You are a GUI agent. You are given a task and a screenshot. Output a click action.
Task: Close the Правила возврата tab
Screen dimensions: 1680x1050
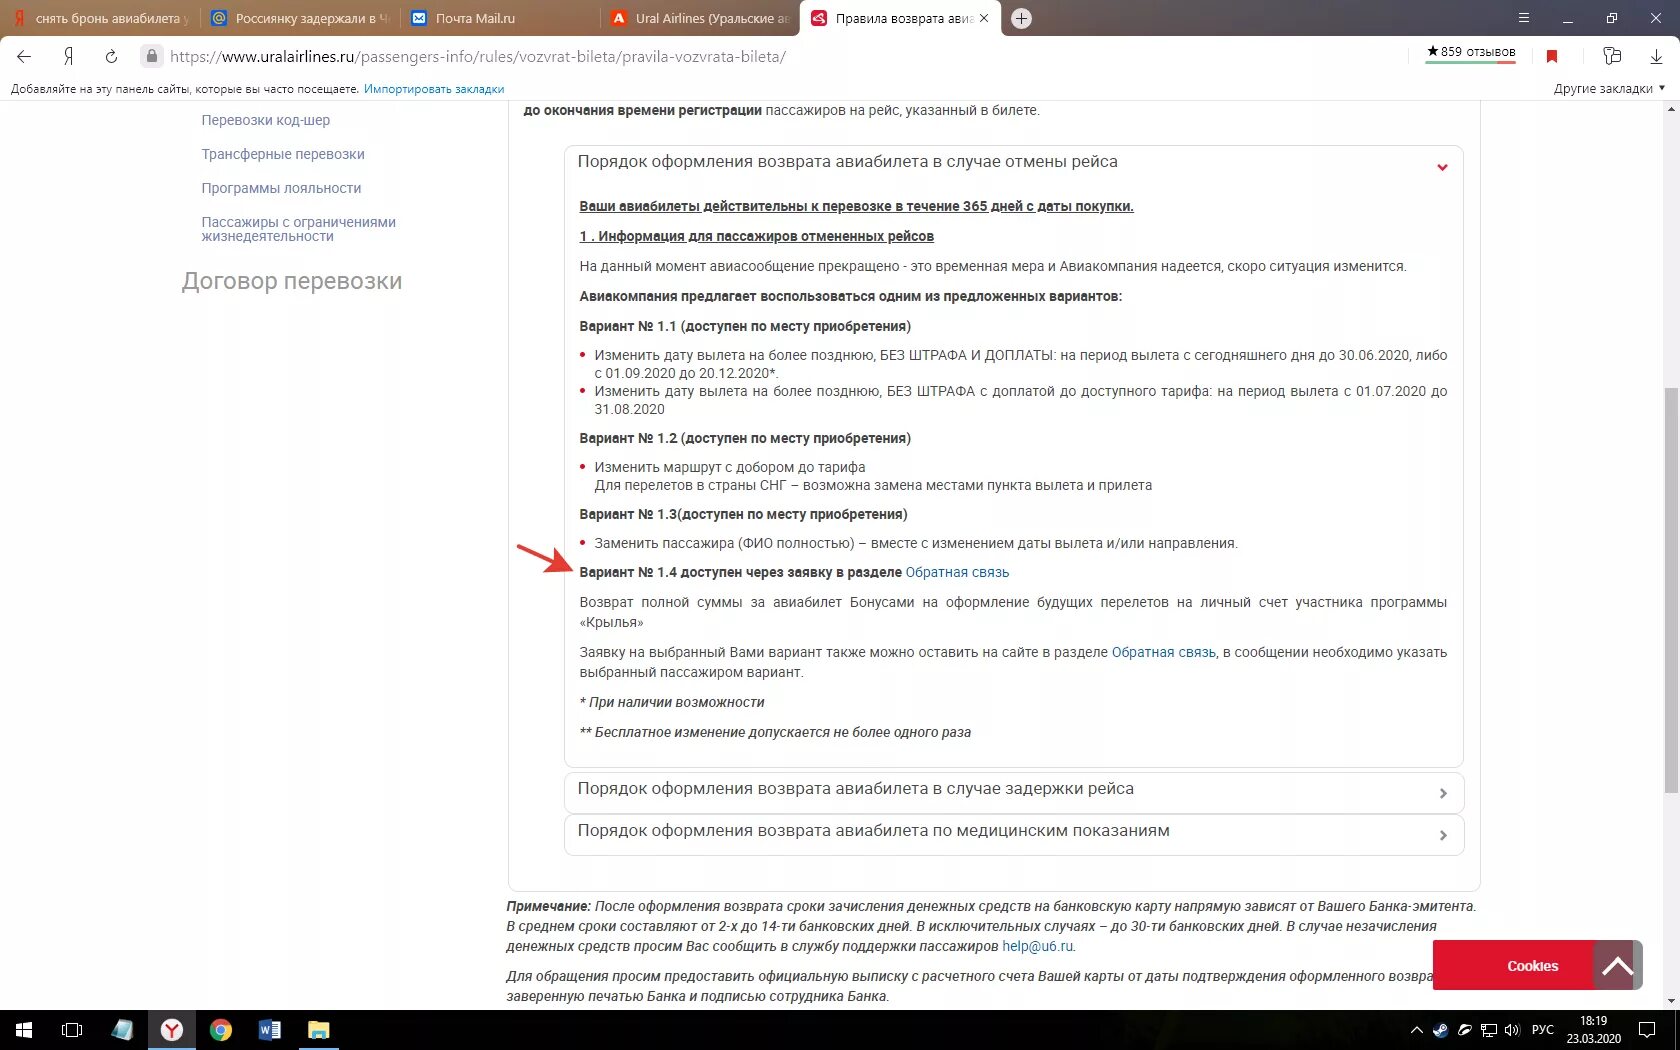point(984,18)
